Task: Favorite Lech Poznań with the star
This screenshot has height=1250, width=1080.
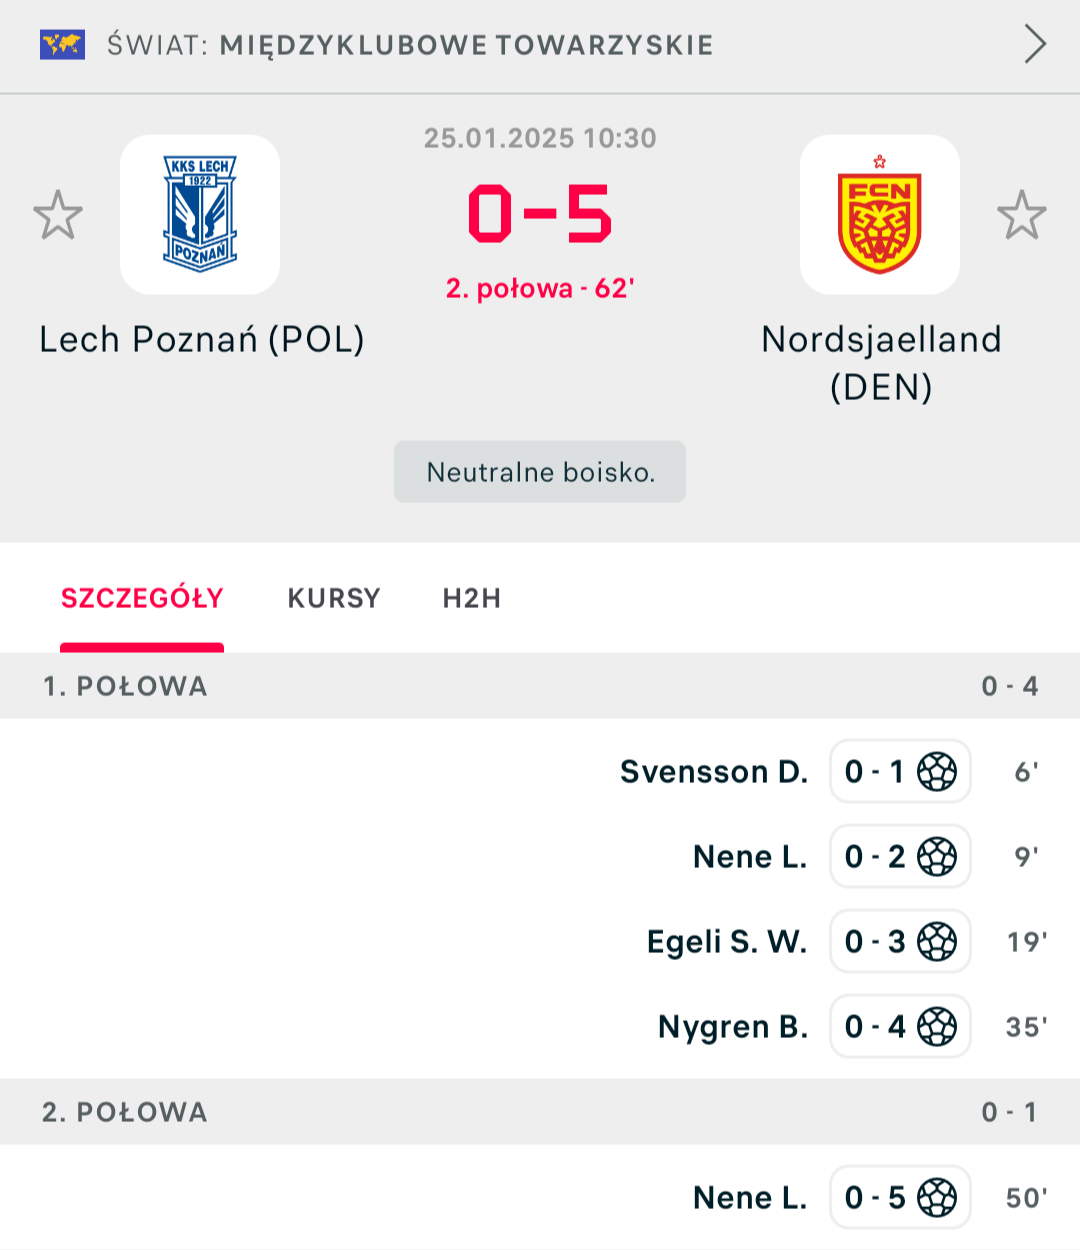Action: pyautogui.click(x=58, y=215)
